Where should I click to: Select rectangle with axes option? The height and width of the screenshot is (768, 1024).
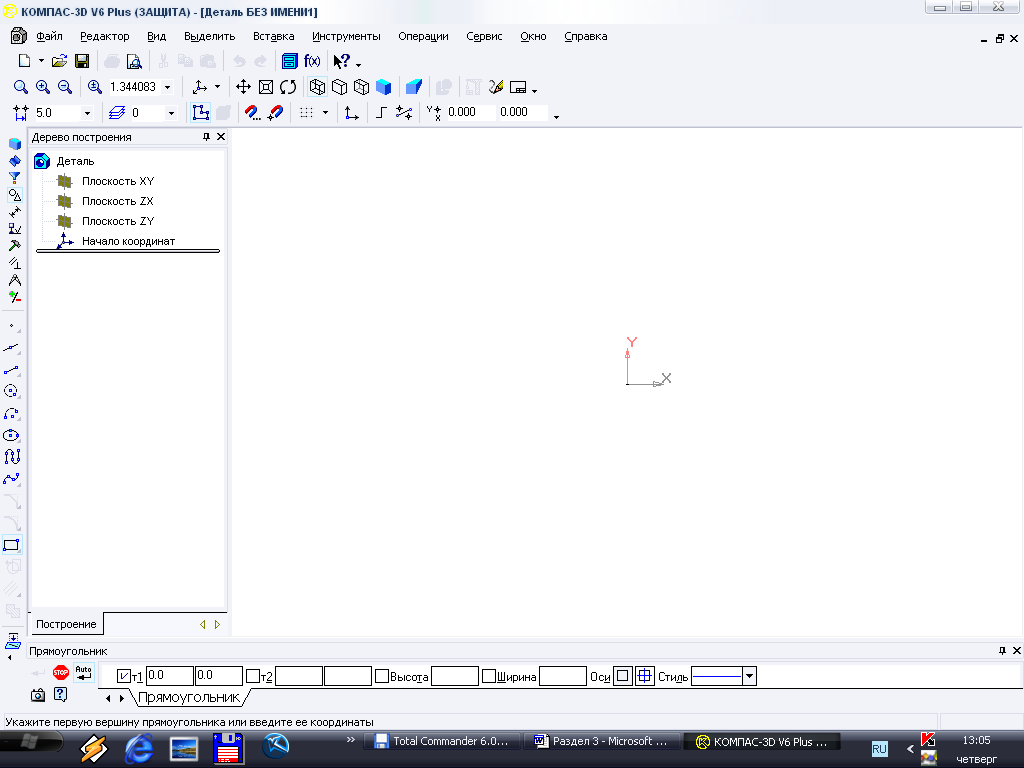pos(645,676)
